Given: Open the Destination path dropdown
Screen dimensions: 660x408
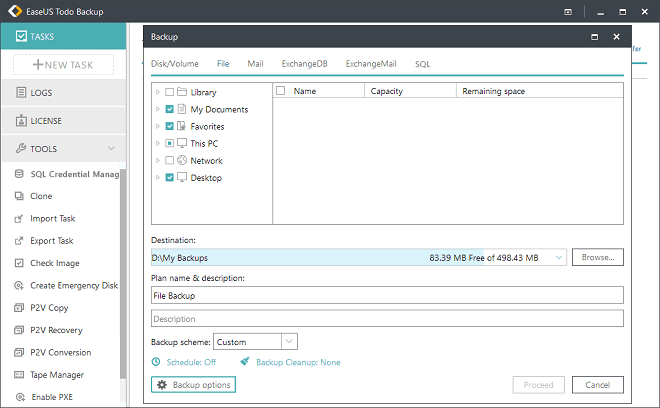Looking at the screenshot, I should (x=559, y=257).
